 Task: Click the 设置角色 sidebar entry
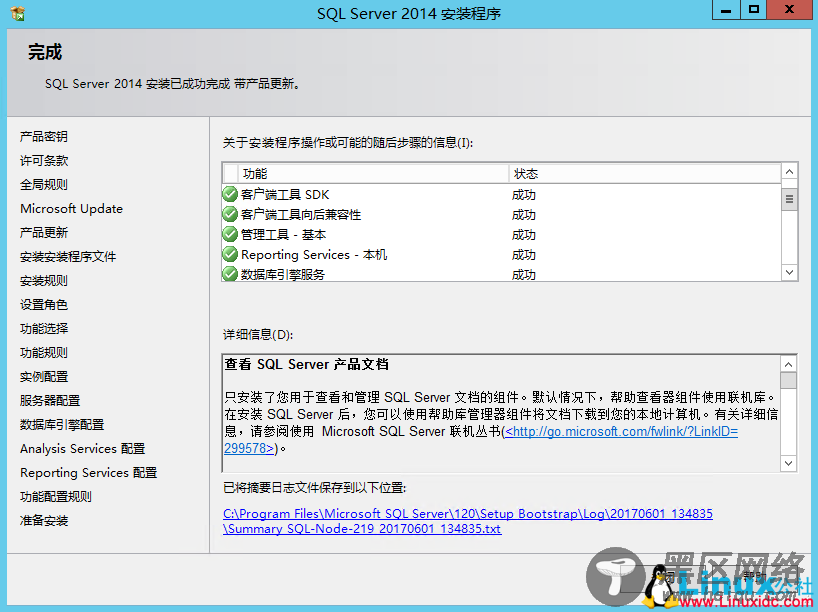(44, 305)
